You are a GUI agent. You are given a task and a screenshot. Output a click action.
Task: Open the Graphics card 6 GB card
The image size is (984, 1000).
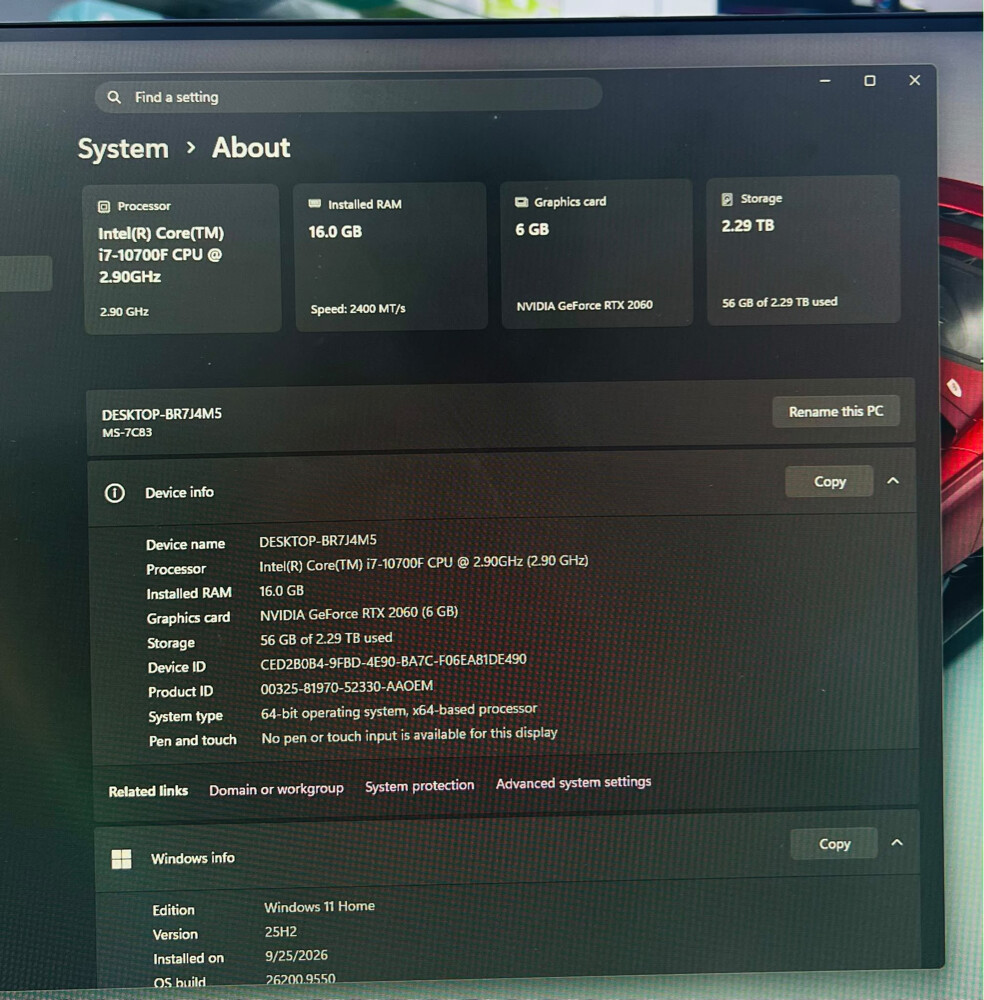pyautogui.click(x=596, y=253)
